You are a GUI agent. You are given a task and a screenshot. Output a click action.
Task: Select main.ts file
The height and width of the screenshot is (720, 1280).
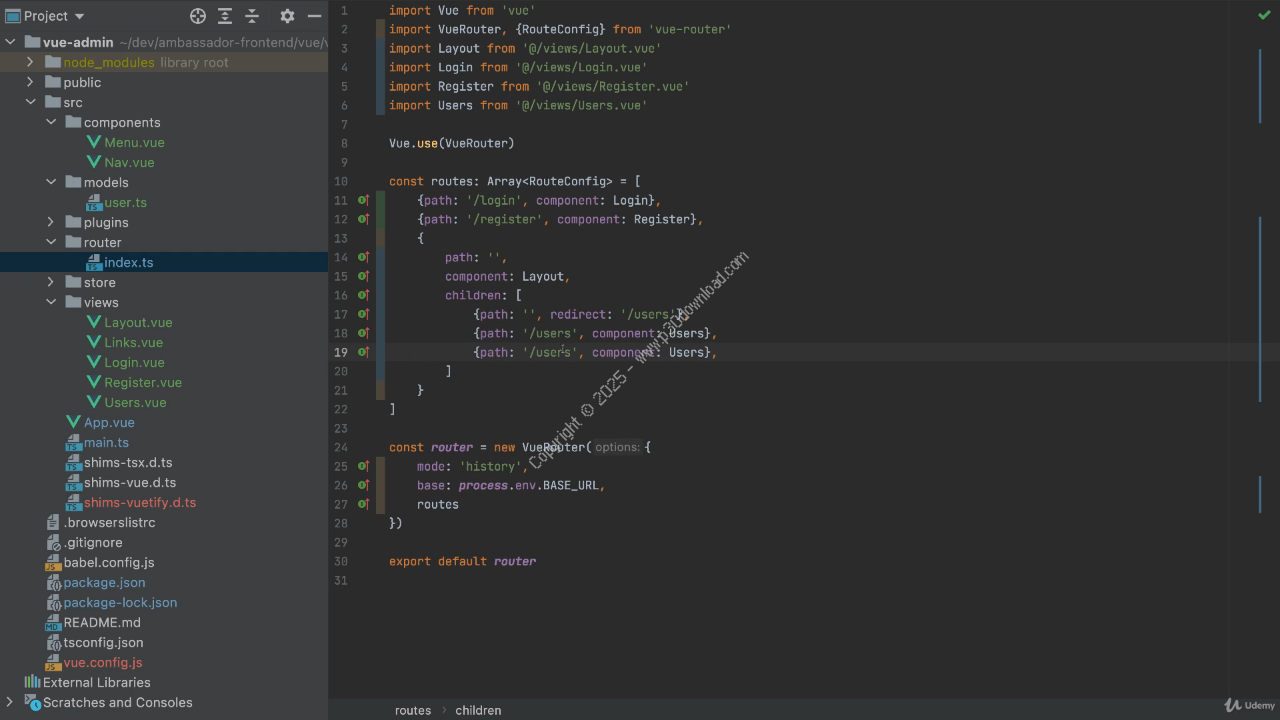[106, 442]
